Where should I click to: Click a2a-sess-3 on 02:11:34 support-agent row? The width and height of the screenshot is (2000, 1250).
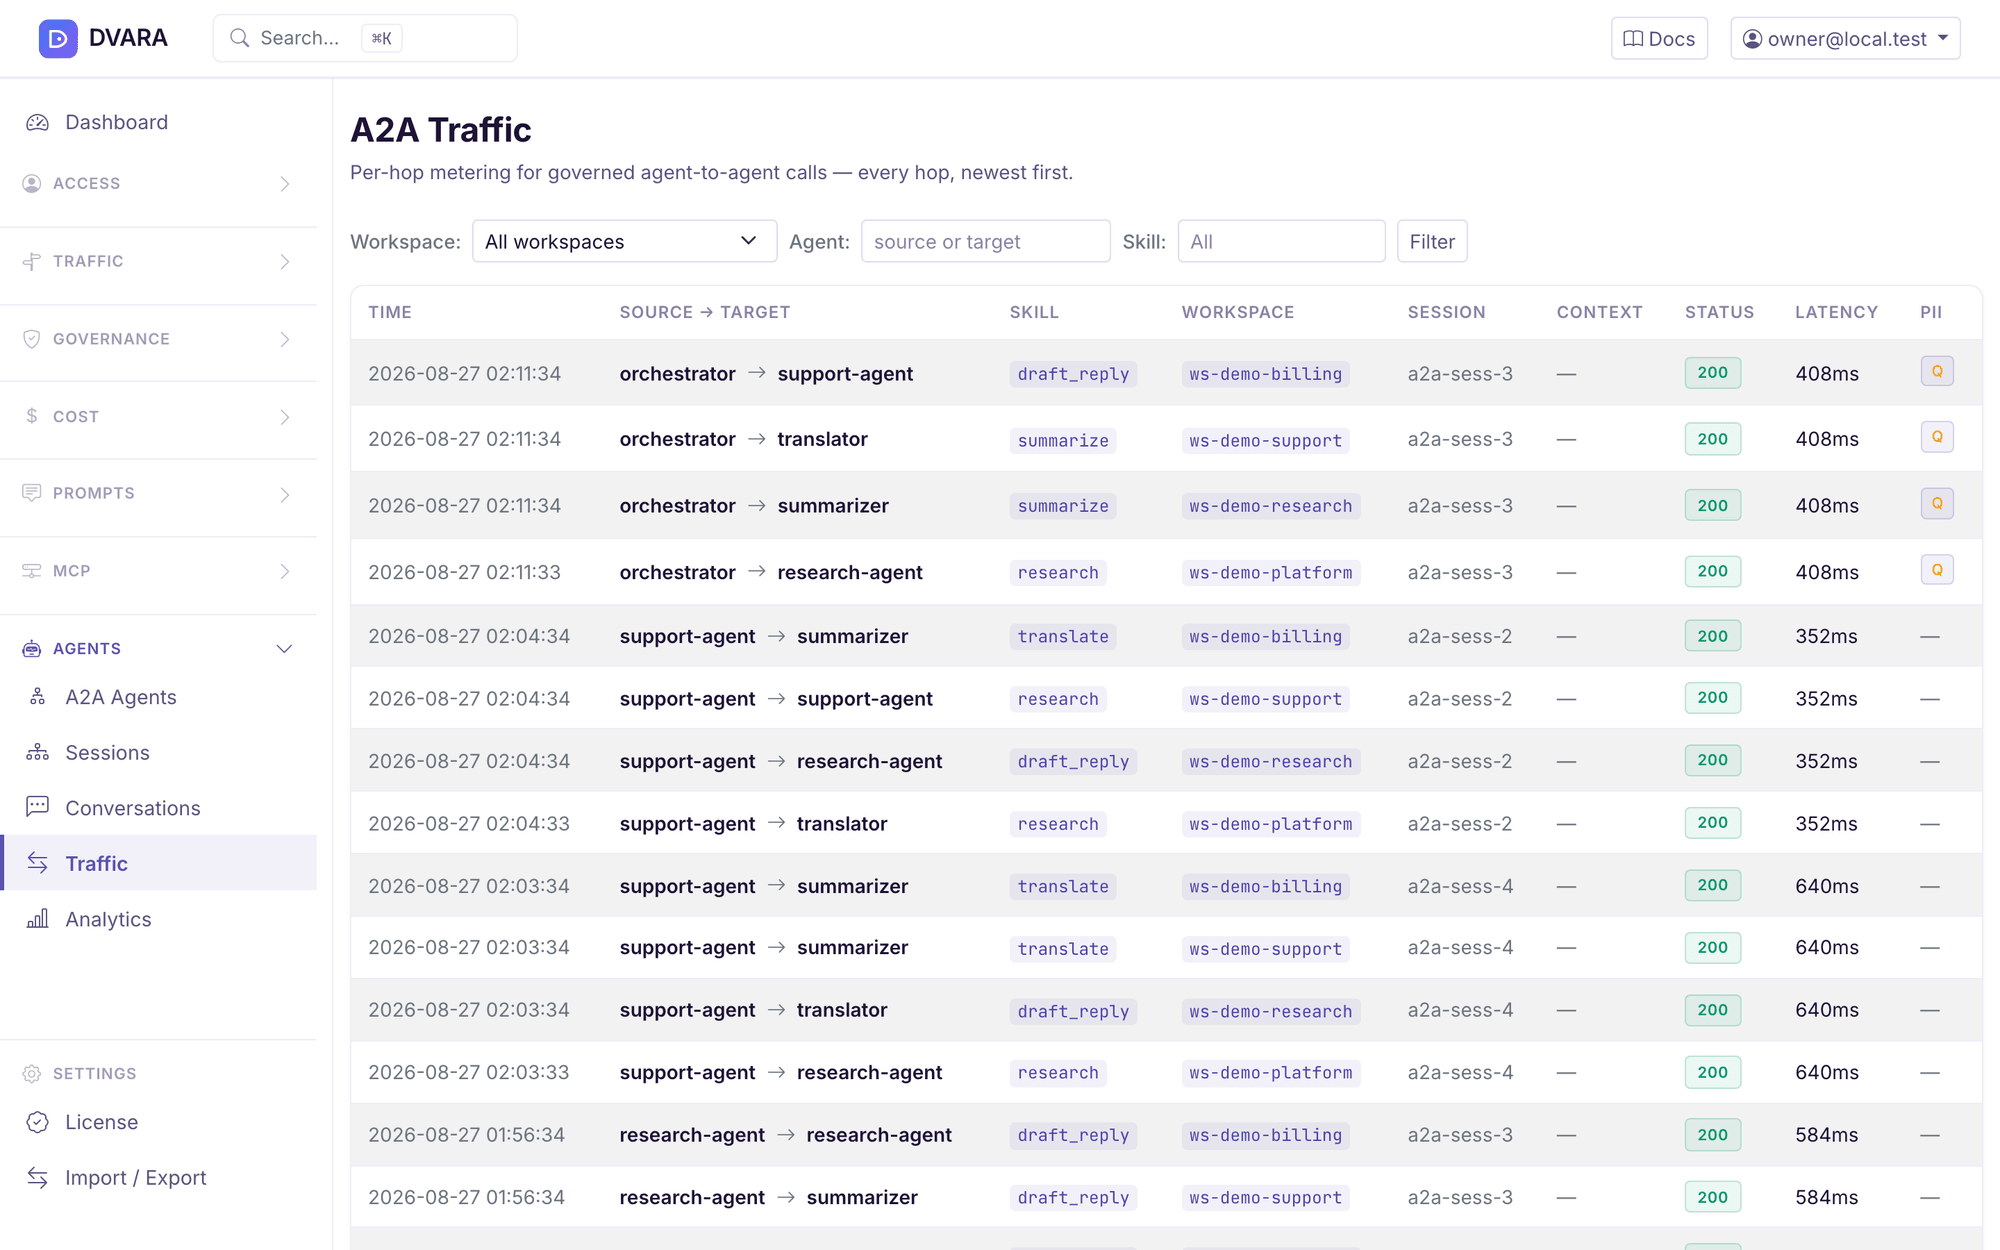[1460, 373]
